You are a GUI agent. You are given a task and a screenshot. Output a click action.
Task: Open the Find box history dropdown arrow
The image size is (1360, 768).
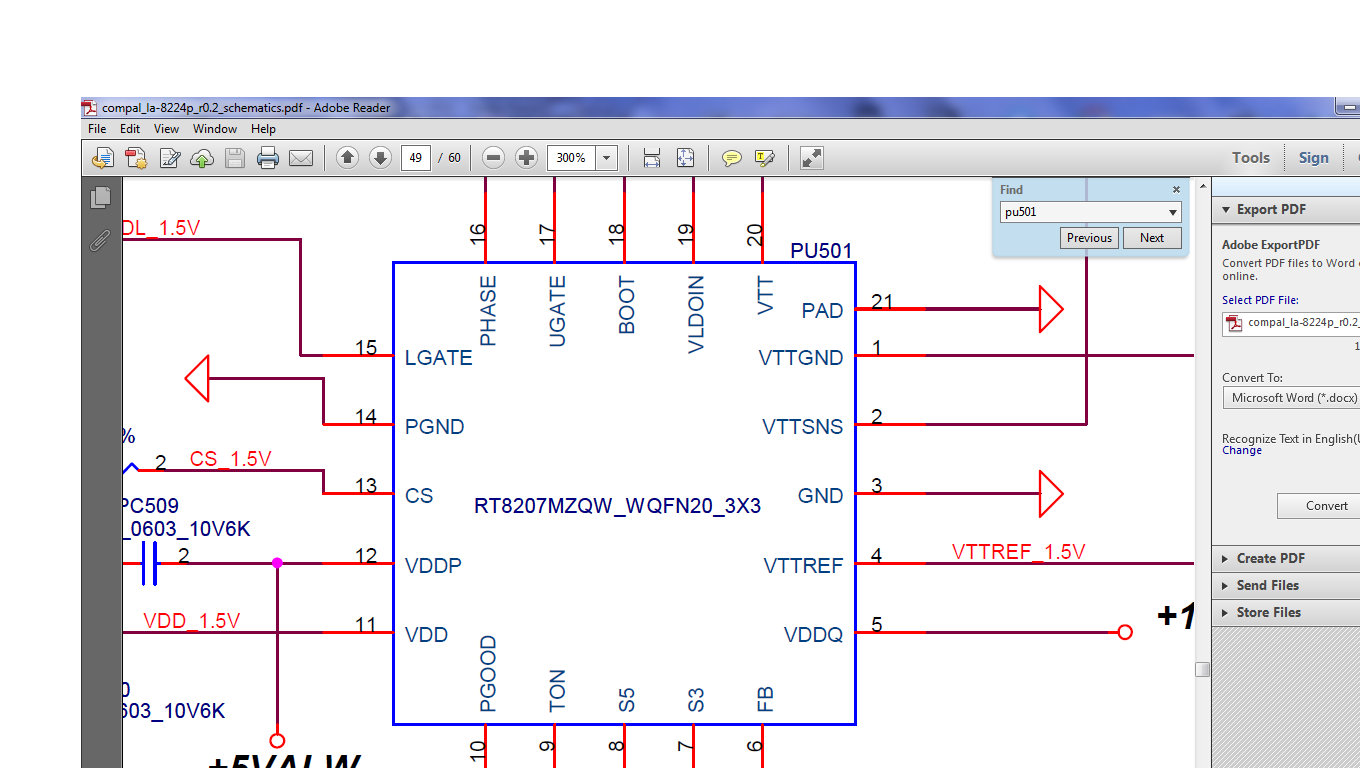[1173, 212]
